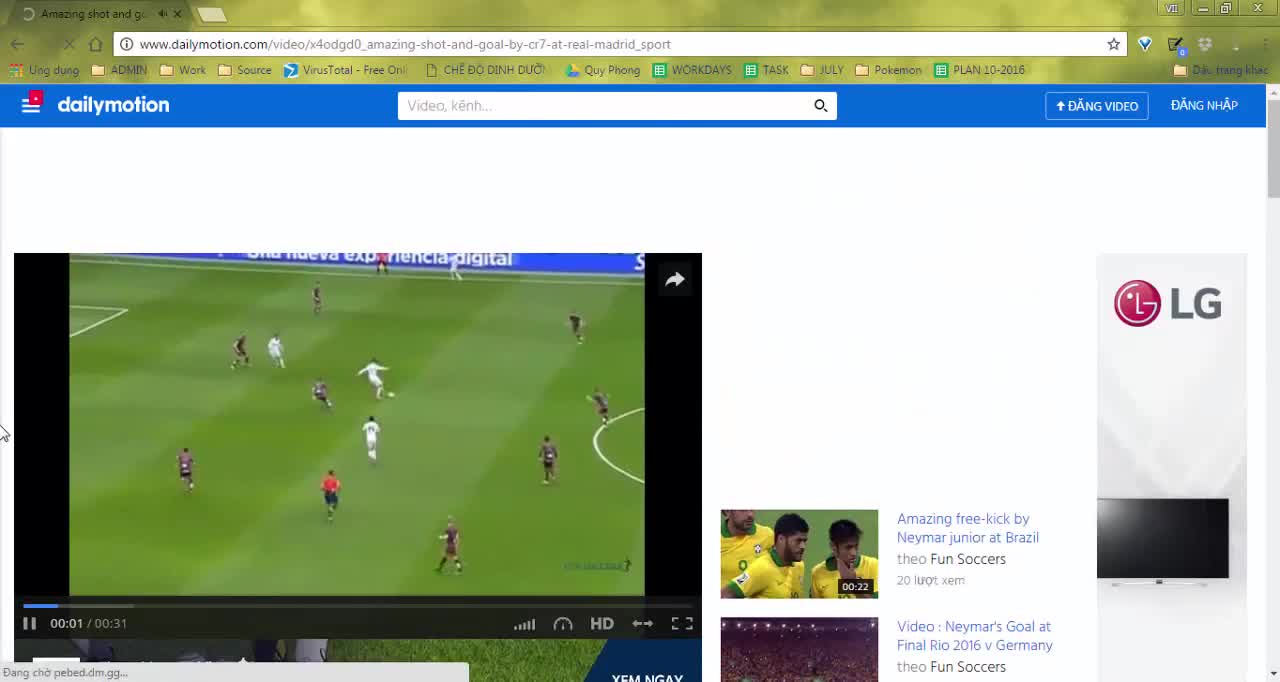
Task: Click the address bar URL
Action: 405,44
